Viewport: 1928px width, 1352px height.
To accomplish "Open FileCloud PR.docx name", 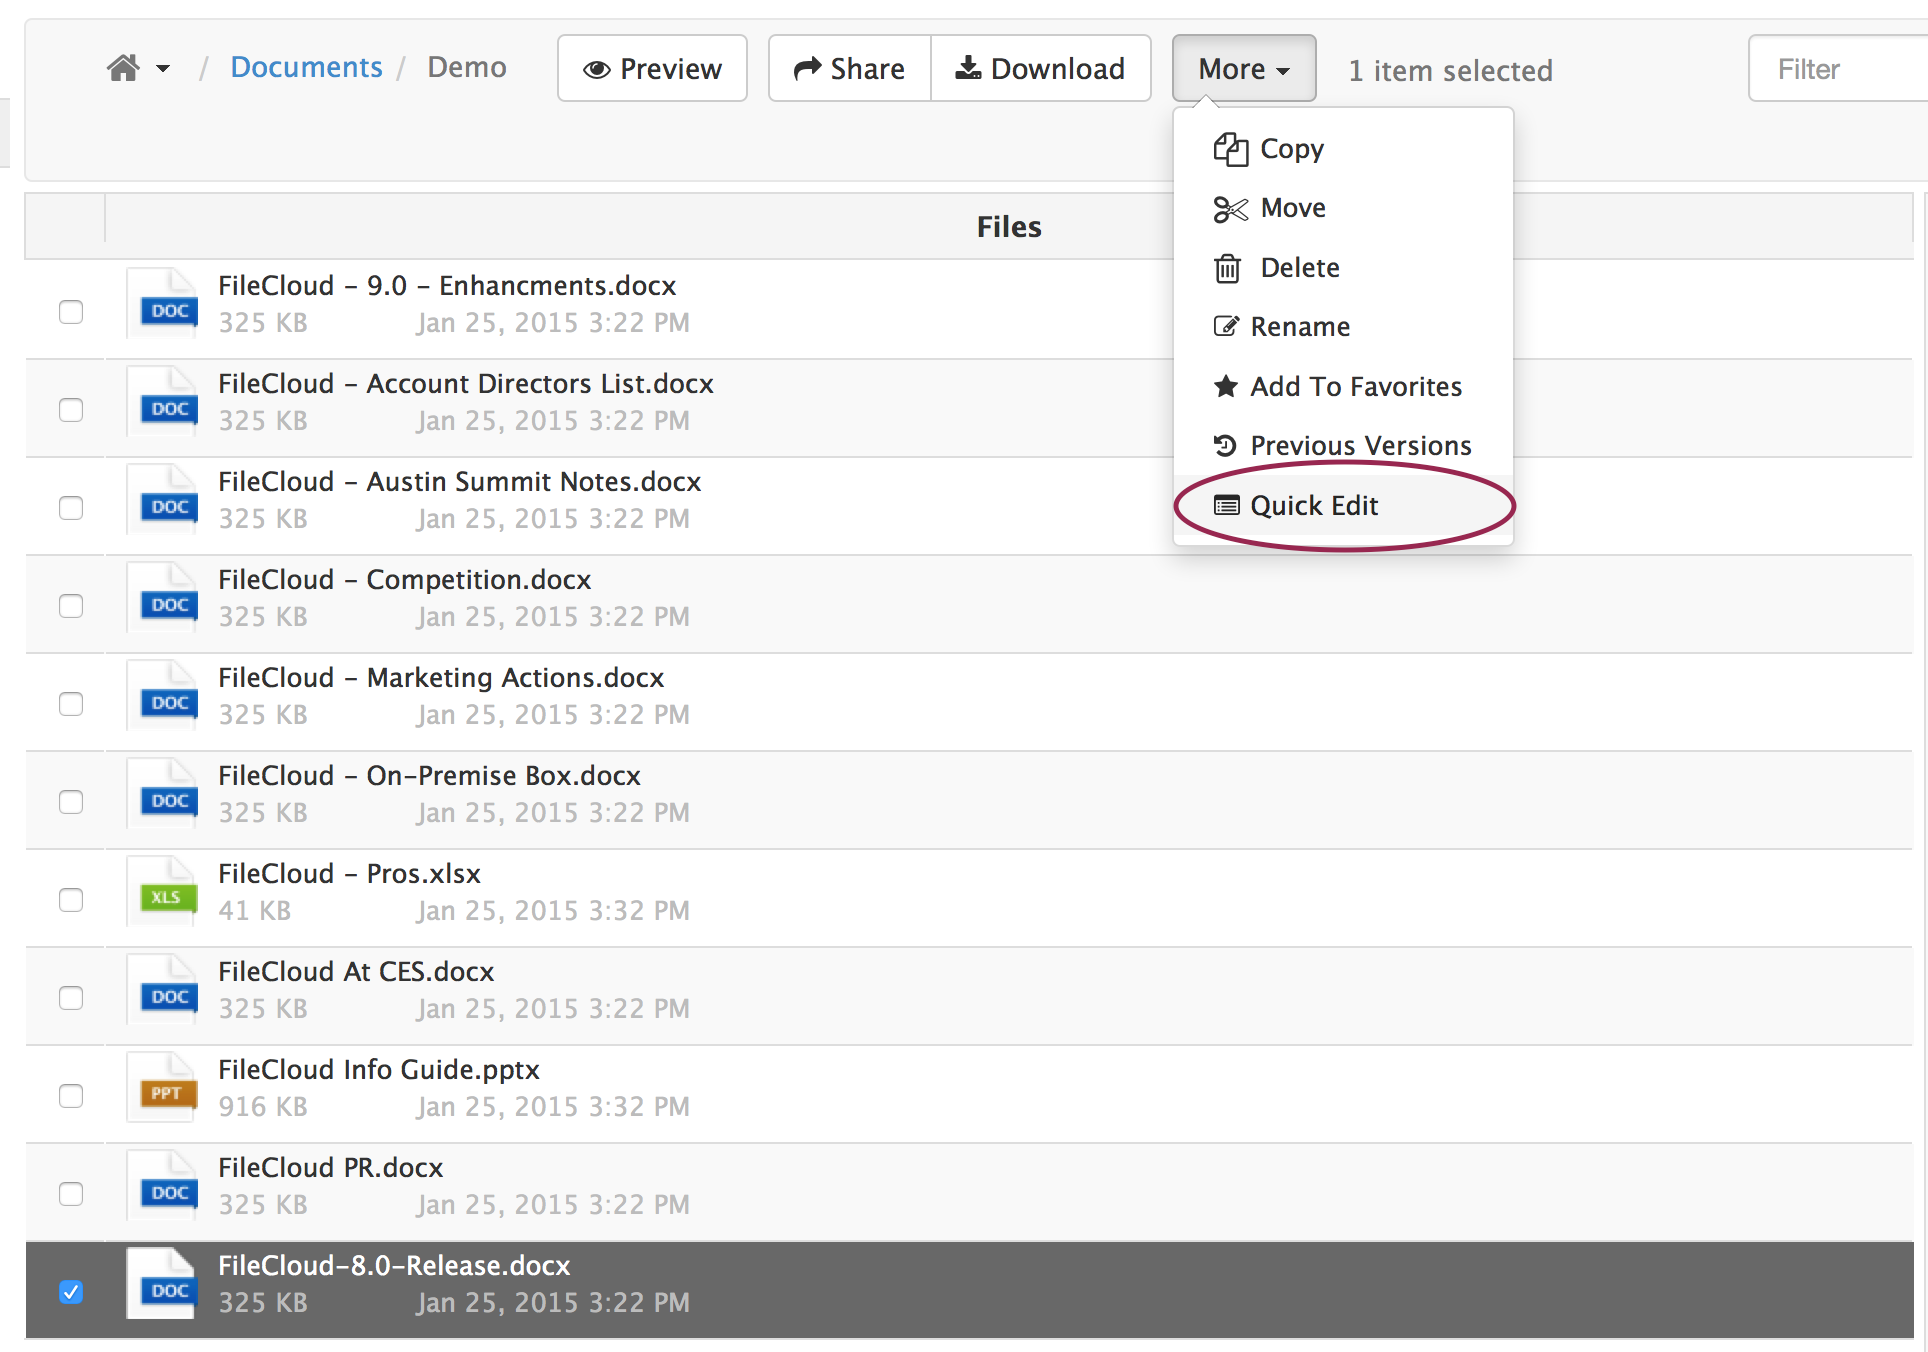I will 331,1168.
